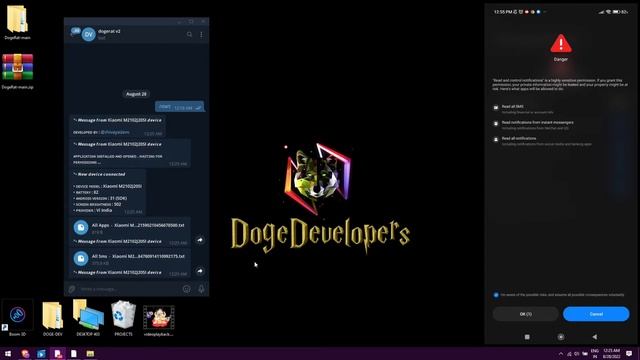Image resolution: width=640 pixels, height=360 pixels.
Task: Tap the phone home circle button
Action: pyautogui.click(x=561, y=337)
